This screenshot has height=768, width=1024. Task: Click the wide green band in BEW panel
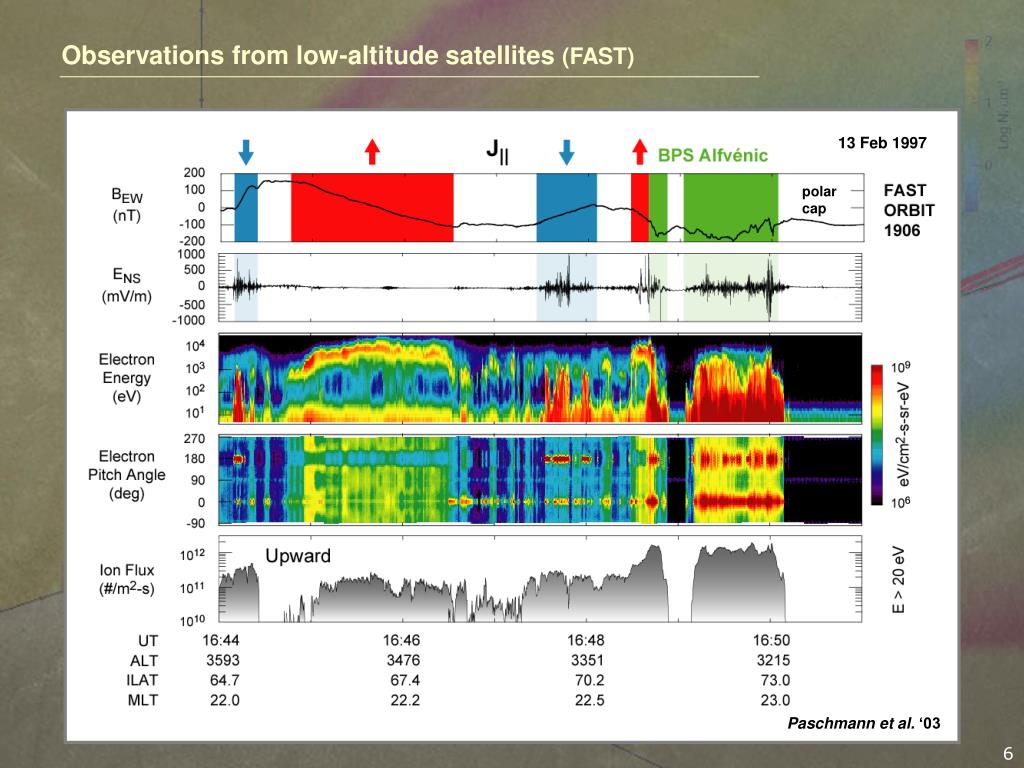click(731, 208)
